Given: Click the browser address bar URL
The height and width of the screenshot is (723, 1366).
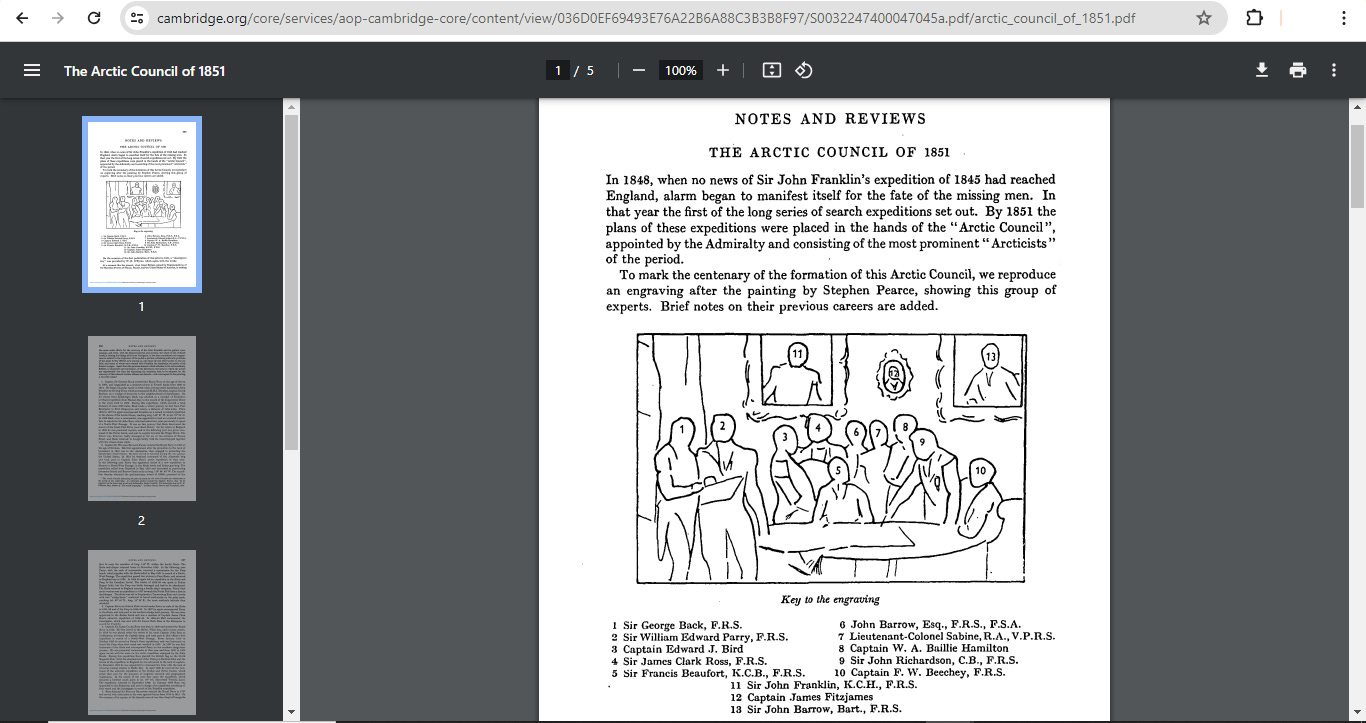Looking at the screenshot, I should pos(645,18).
